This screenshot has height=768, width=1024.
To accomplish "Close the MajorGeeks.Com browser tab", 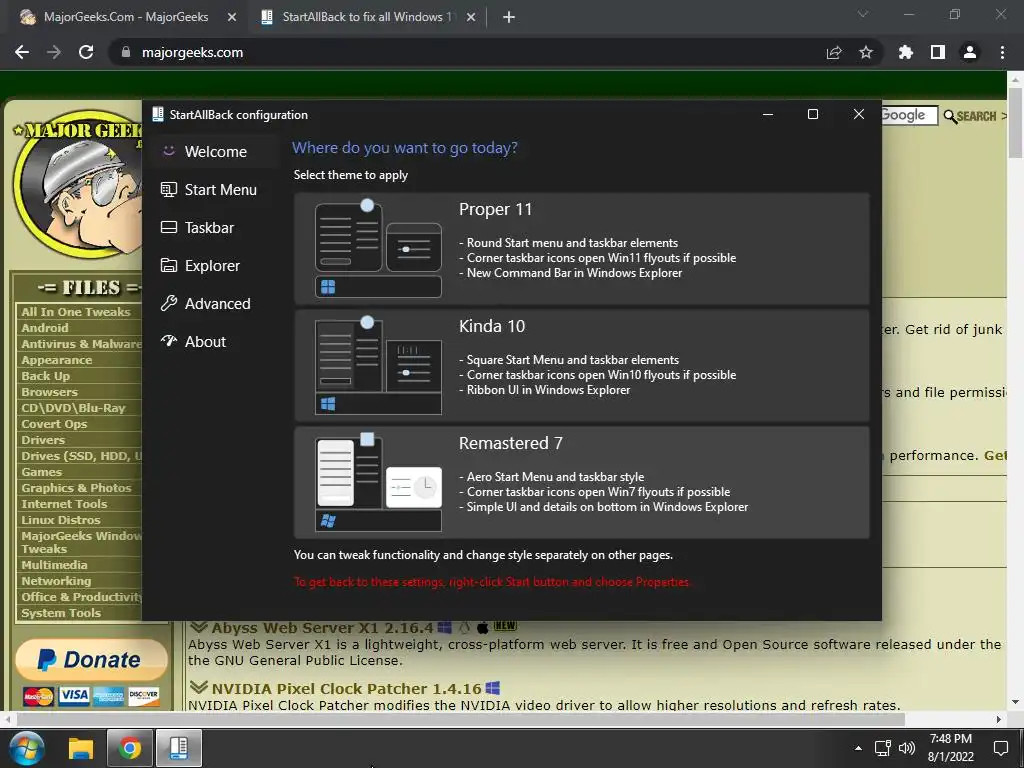I will coord(232,18).
